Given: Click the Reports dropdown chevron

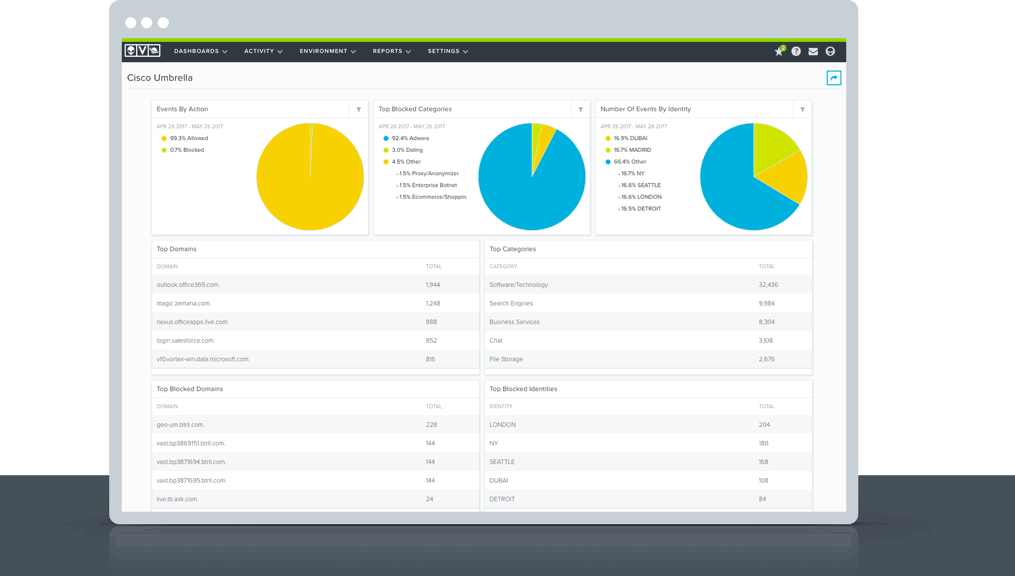Looking at the screenshot, I should pos(408,52).
